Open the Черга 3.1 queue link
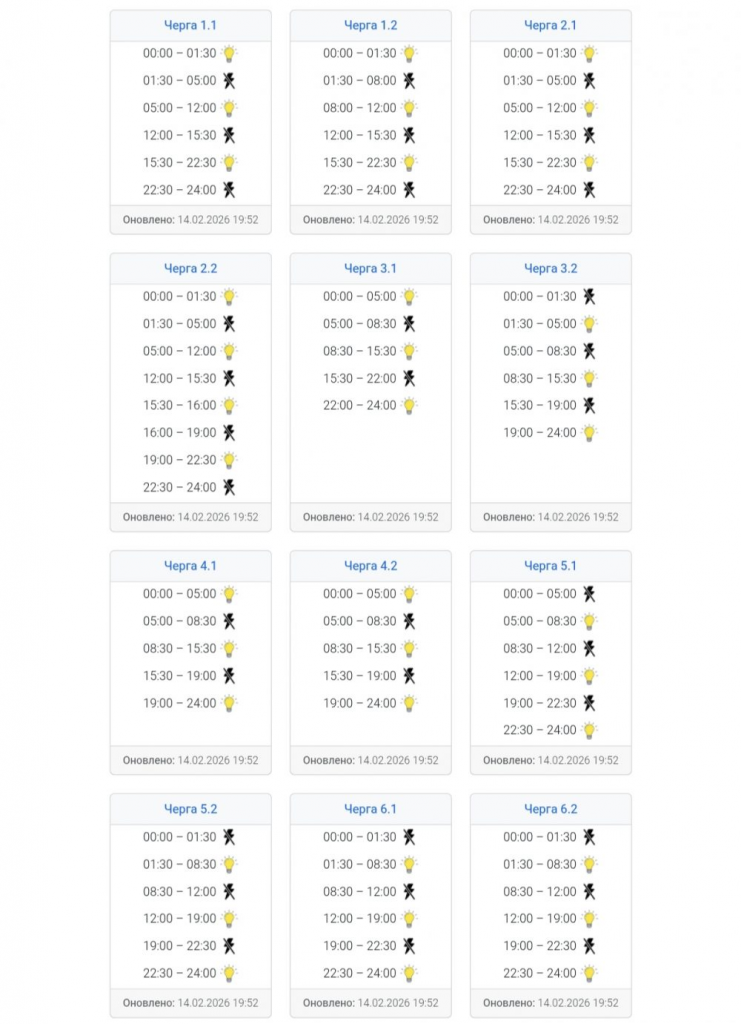Image resolution: width=741 pixels, height=1024 pixels. (x=370, y=268)
